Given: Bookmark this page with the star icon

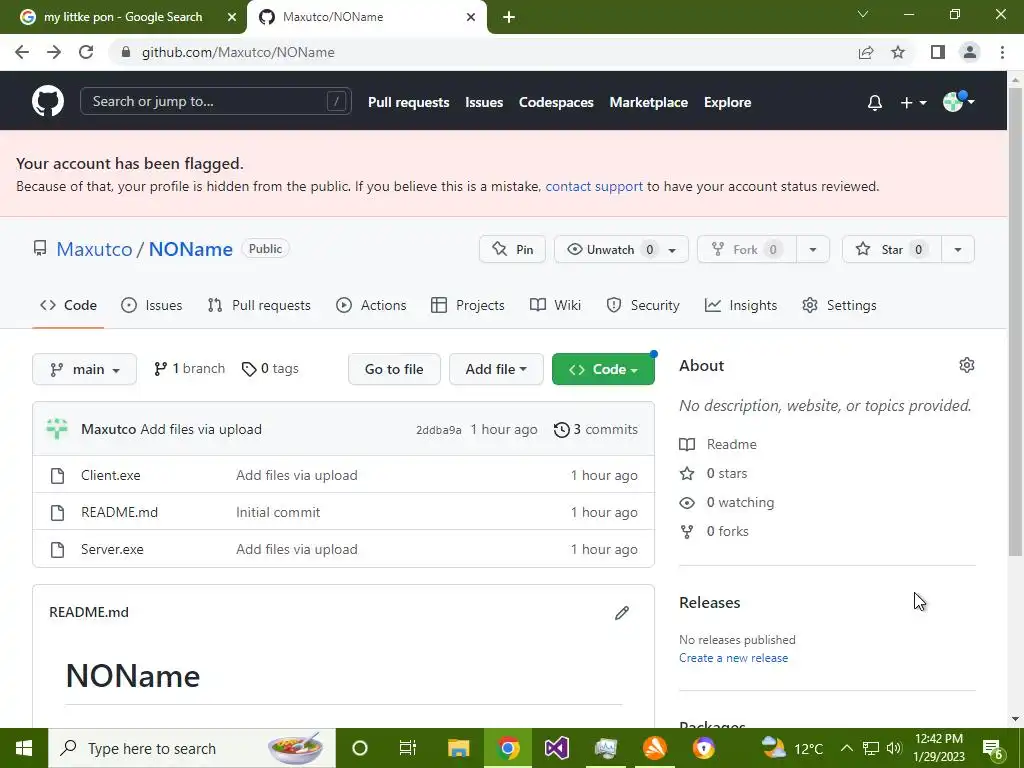Looking at the screenshot, I should point(898,52).
